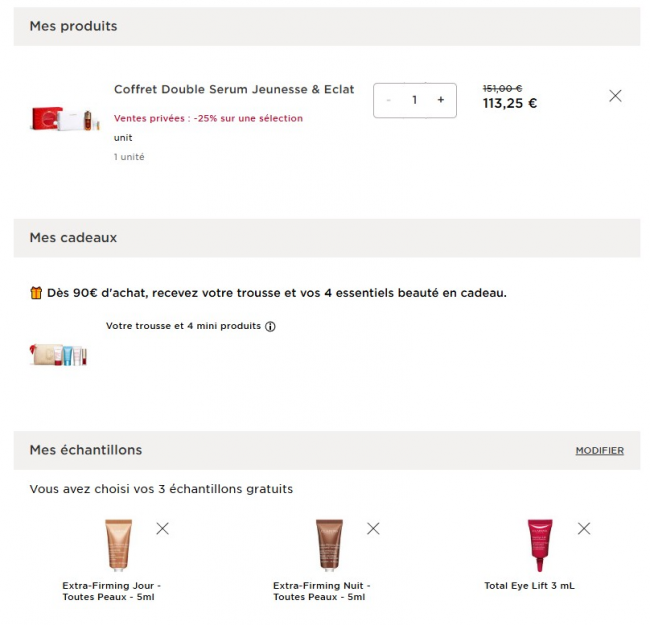Click Ventes privées -25% promotion text
650x625 pixels.
[x=208, y=118]
